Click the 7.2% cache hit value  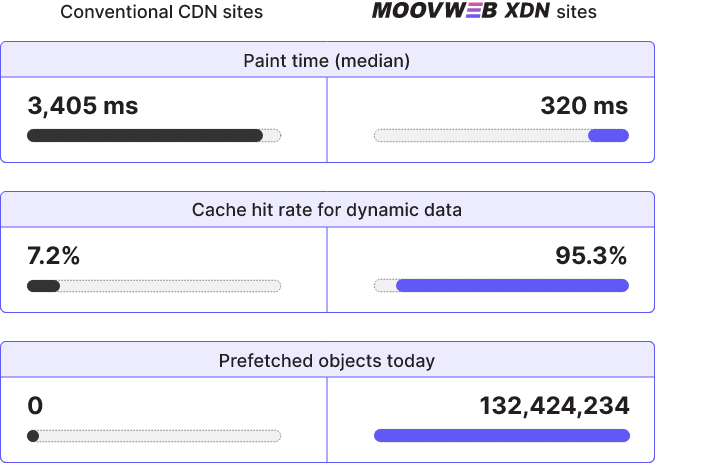point(54,256)
